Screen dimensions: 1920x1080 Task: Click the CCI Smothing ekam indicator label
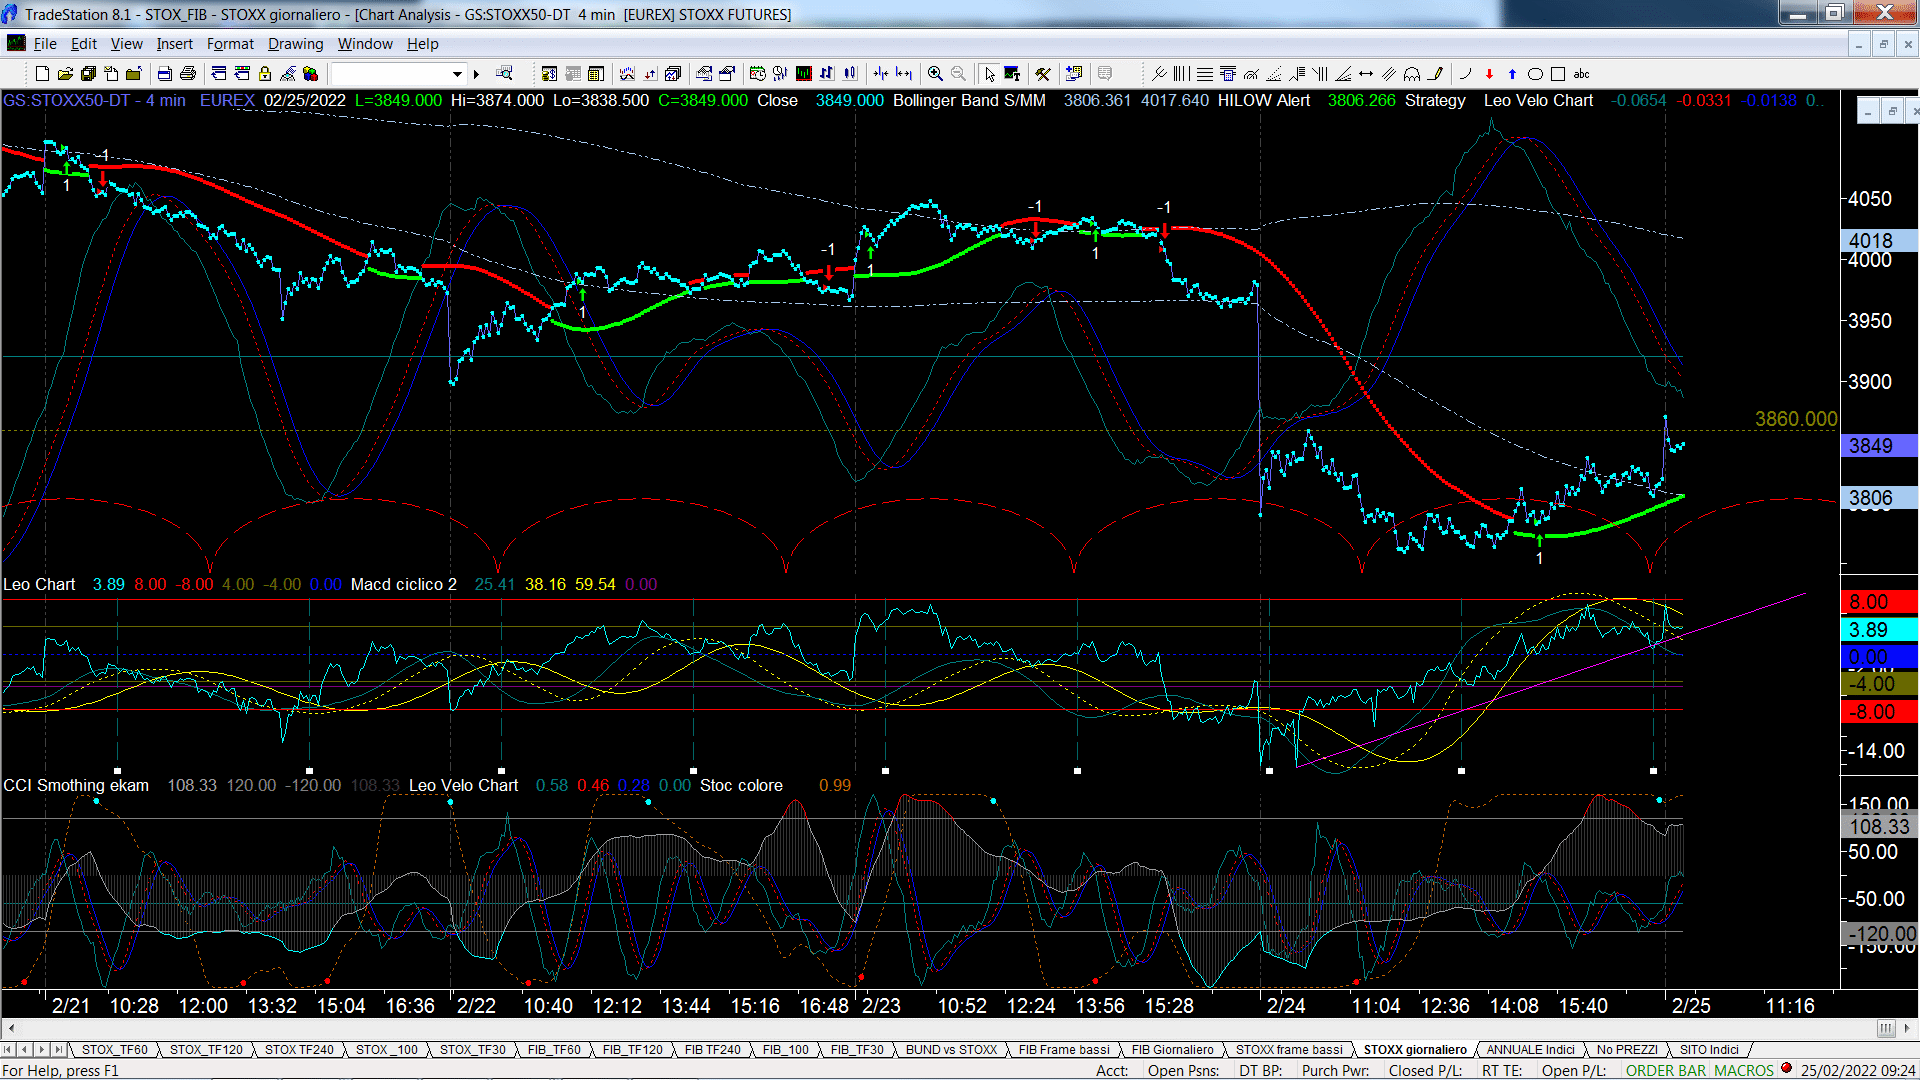[76, 786]
